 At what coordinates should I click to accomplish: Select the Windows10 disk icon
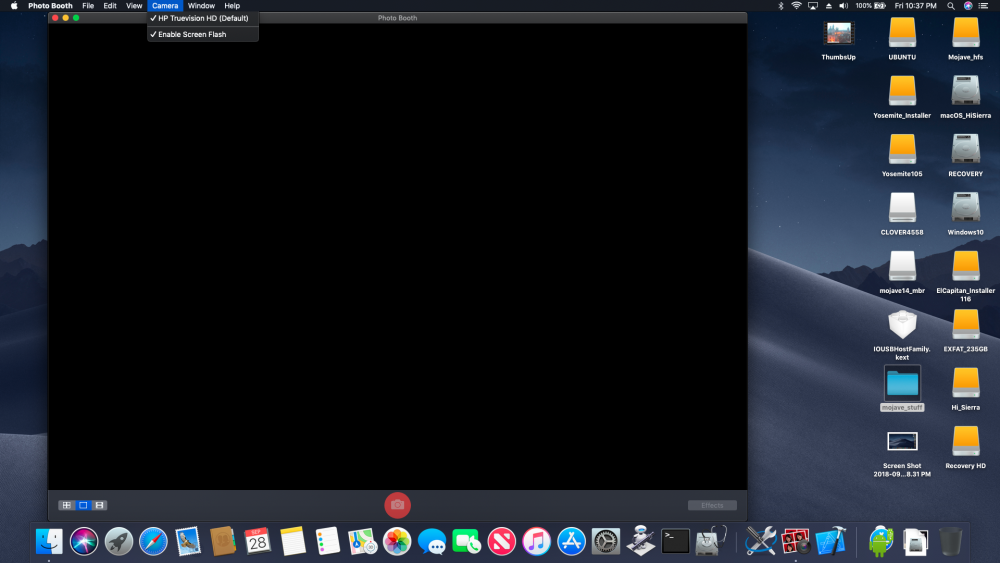[966, 208]
